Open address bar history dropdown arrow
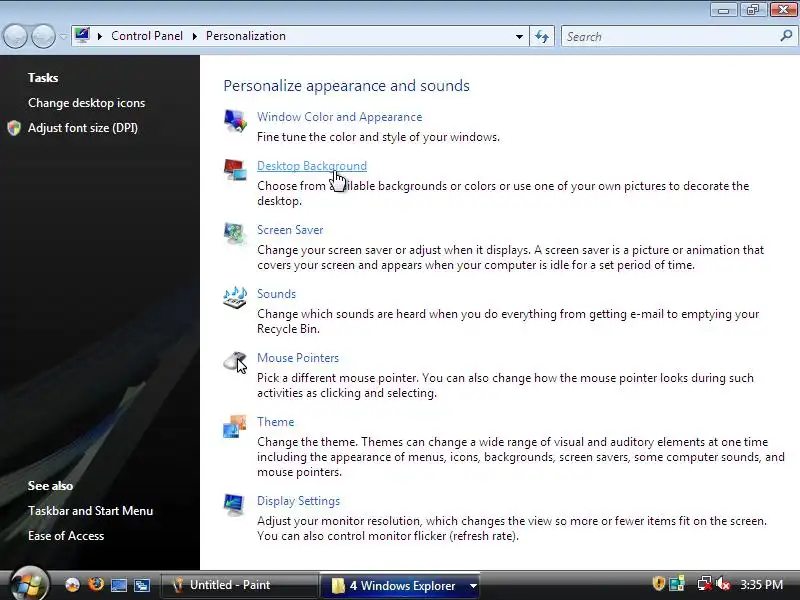 tap(519, 37)
